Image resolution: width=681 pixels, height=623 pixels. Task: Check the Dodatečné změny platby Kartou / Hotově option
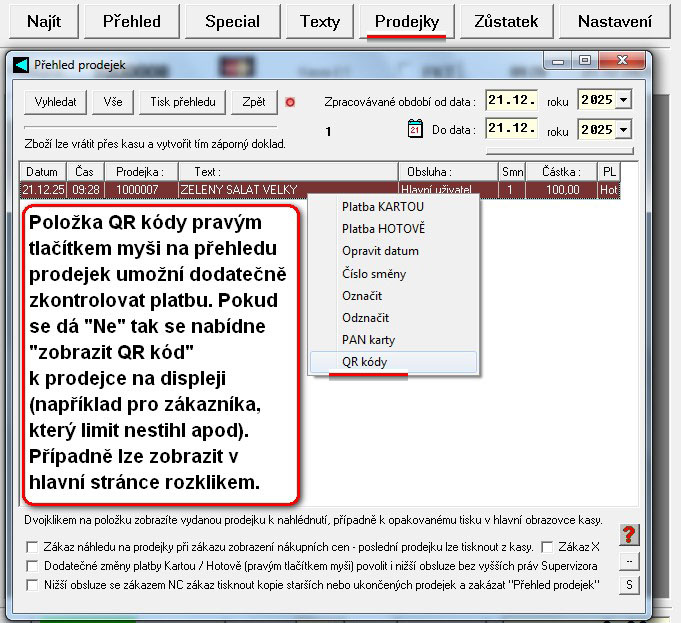click(x=33, y=565)
